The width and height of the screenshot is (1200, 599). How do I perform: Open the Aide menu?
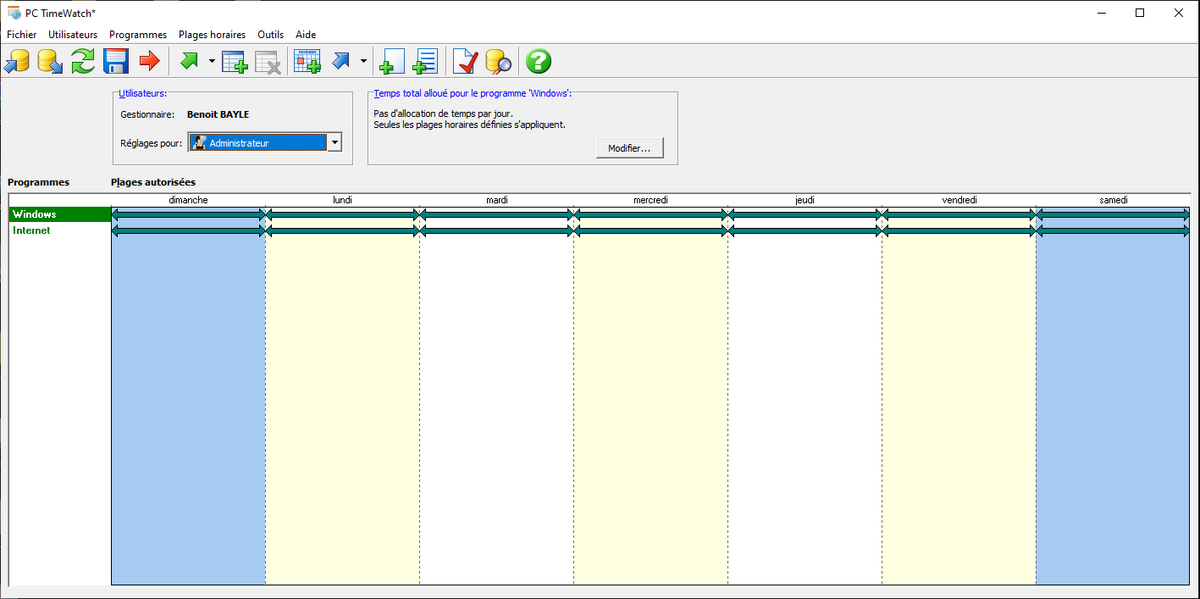(x=306, y=35)
